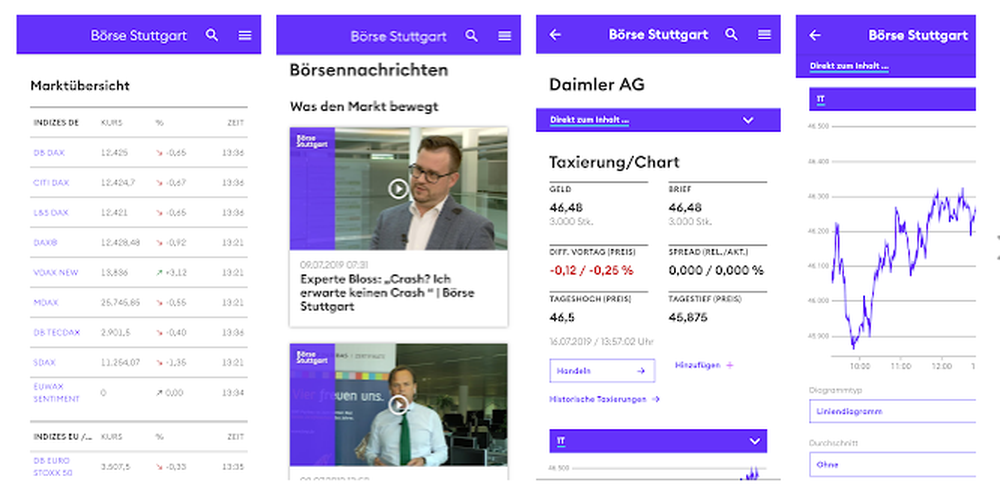
Task: Click the red -0,12 / -0,25 % value
Action: (591, 270)
